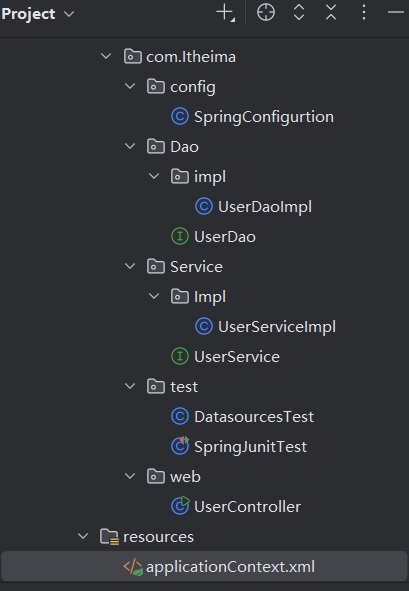Collapse the config package chevron

pyautogui.click(x=130, y=86)
